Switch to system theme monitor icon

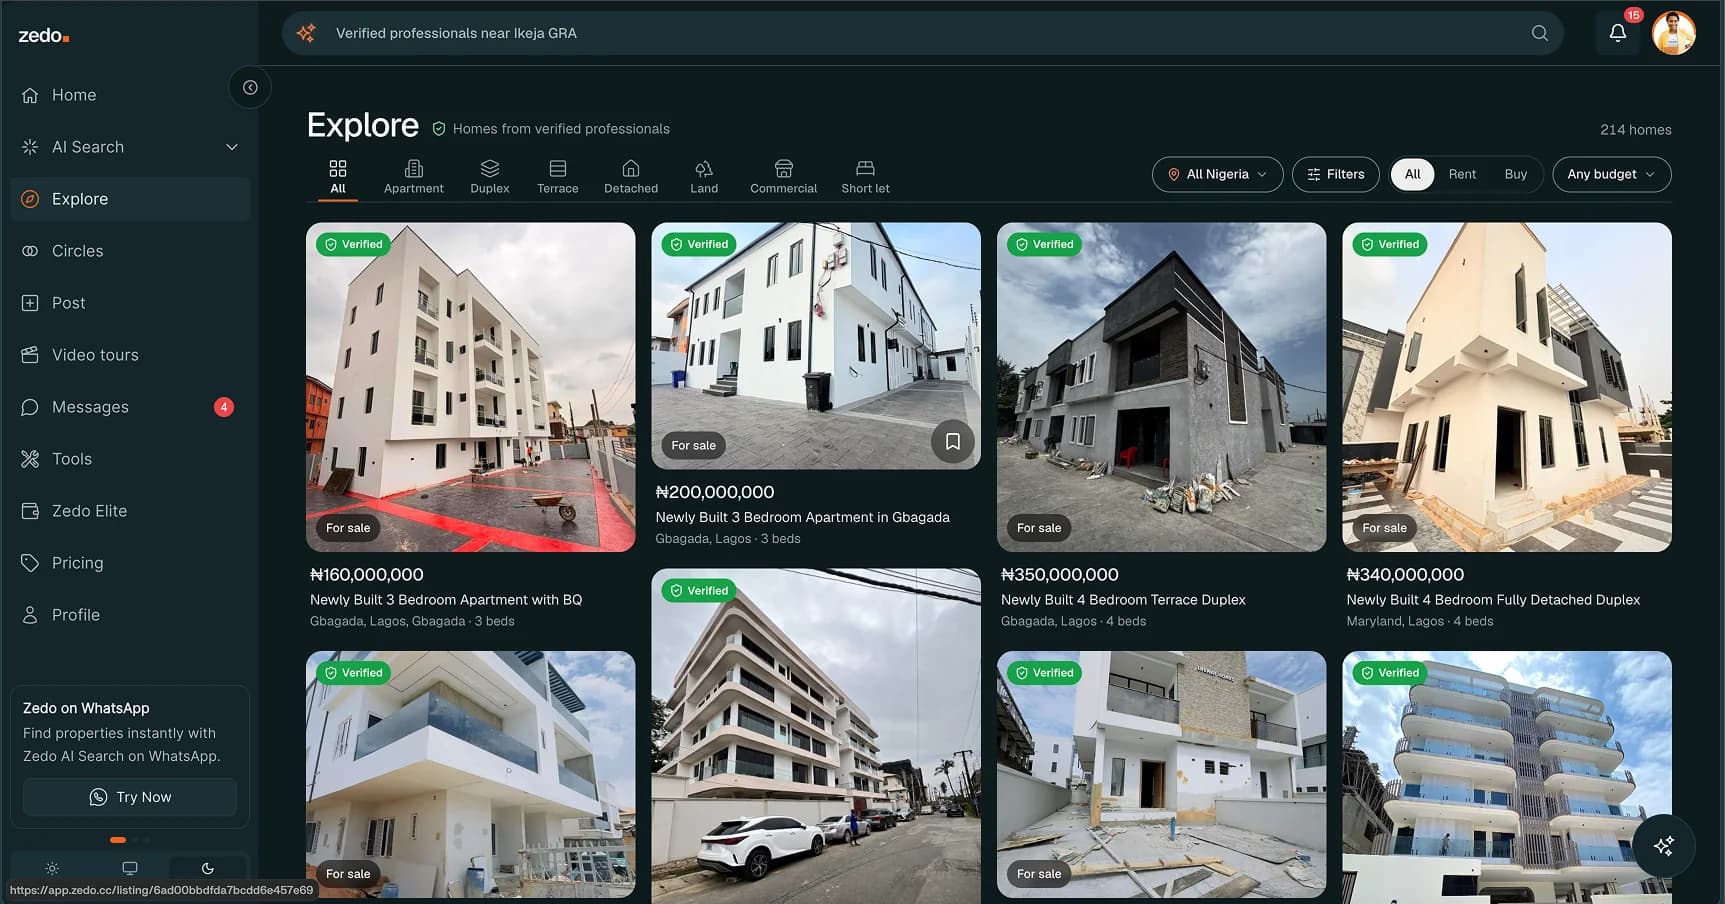(130, 868)
